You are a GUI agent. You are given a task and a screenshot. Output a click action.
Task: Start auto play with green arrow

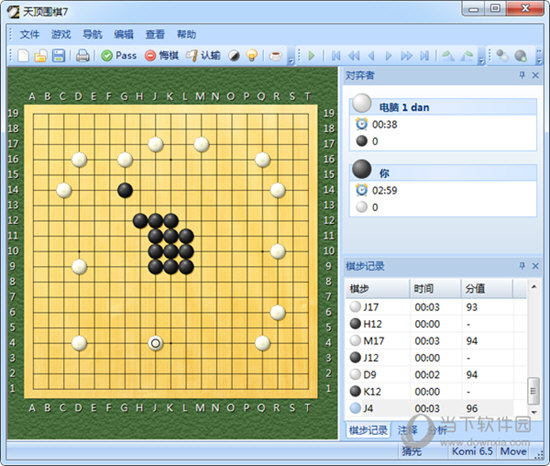(311, 55)
